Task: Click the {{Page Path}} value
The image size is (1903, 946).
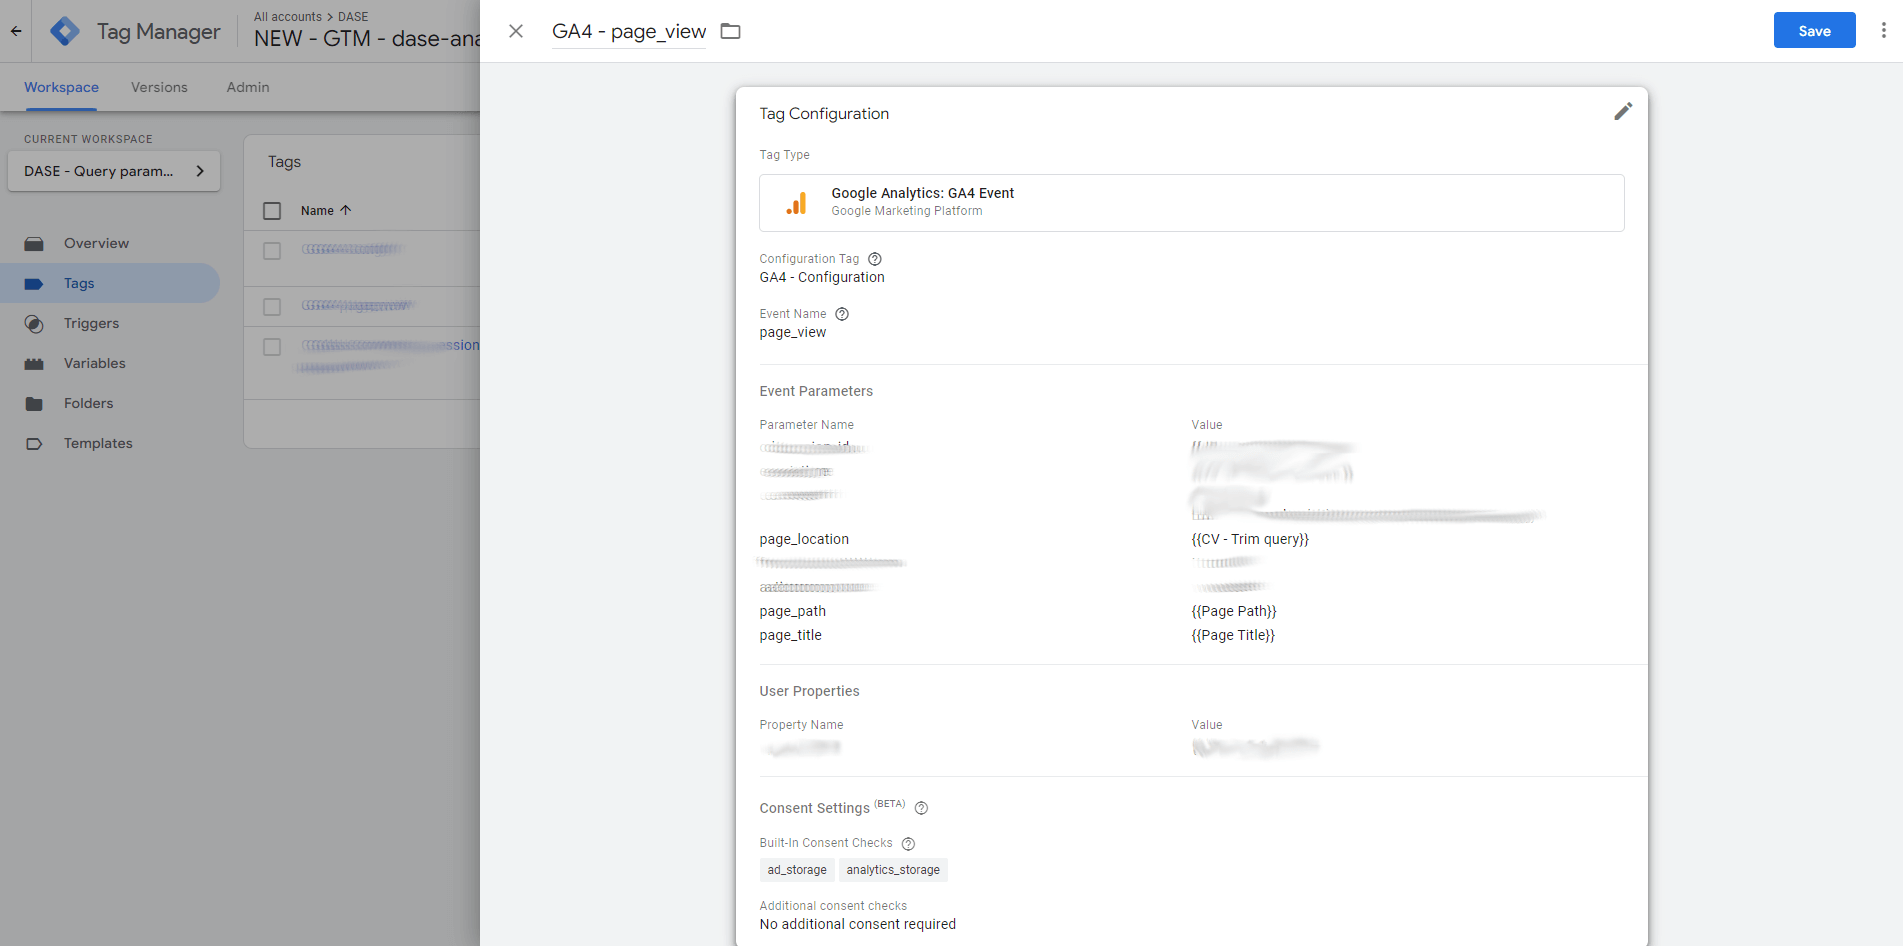Action: 1234,611
